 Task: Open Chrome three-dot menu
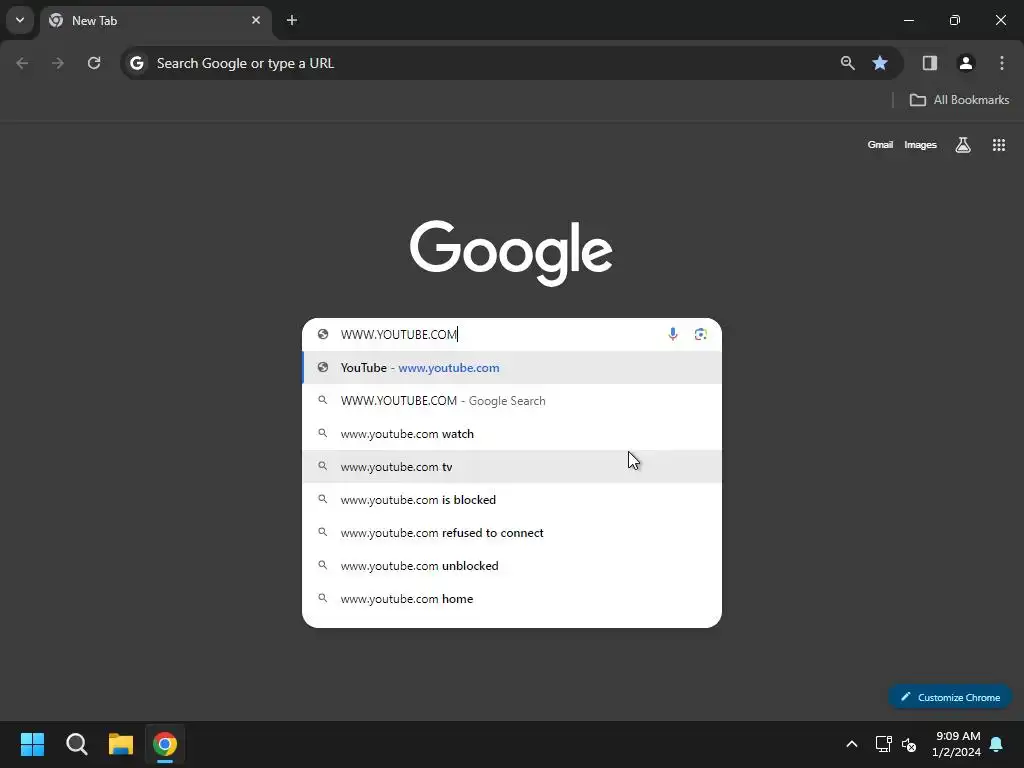1002,63
